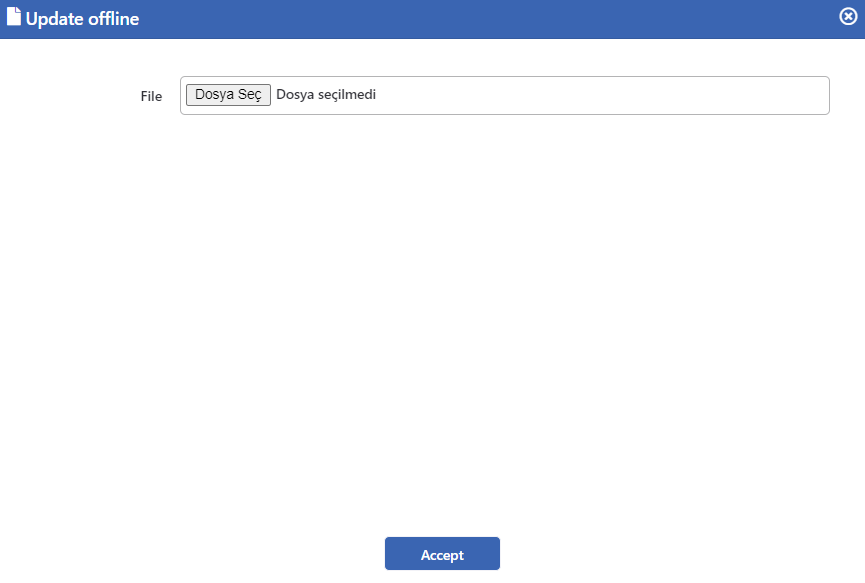Close the Update offline dialog

click(848, 17)
